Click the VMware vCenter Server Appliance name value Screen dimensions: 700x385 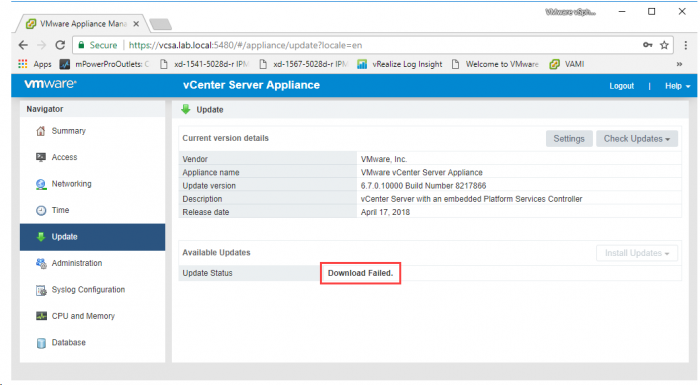421,172
